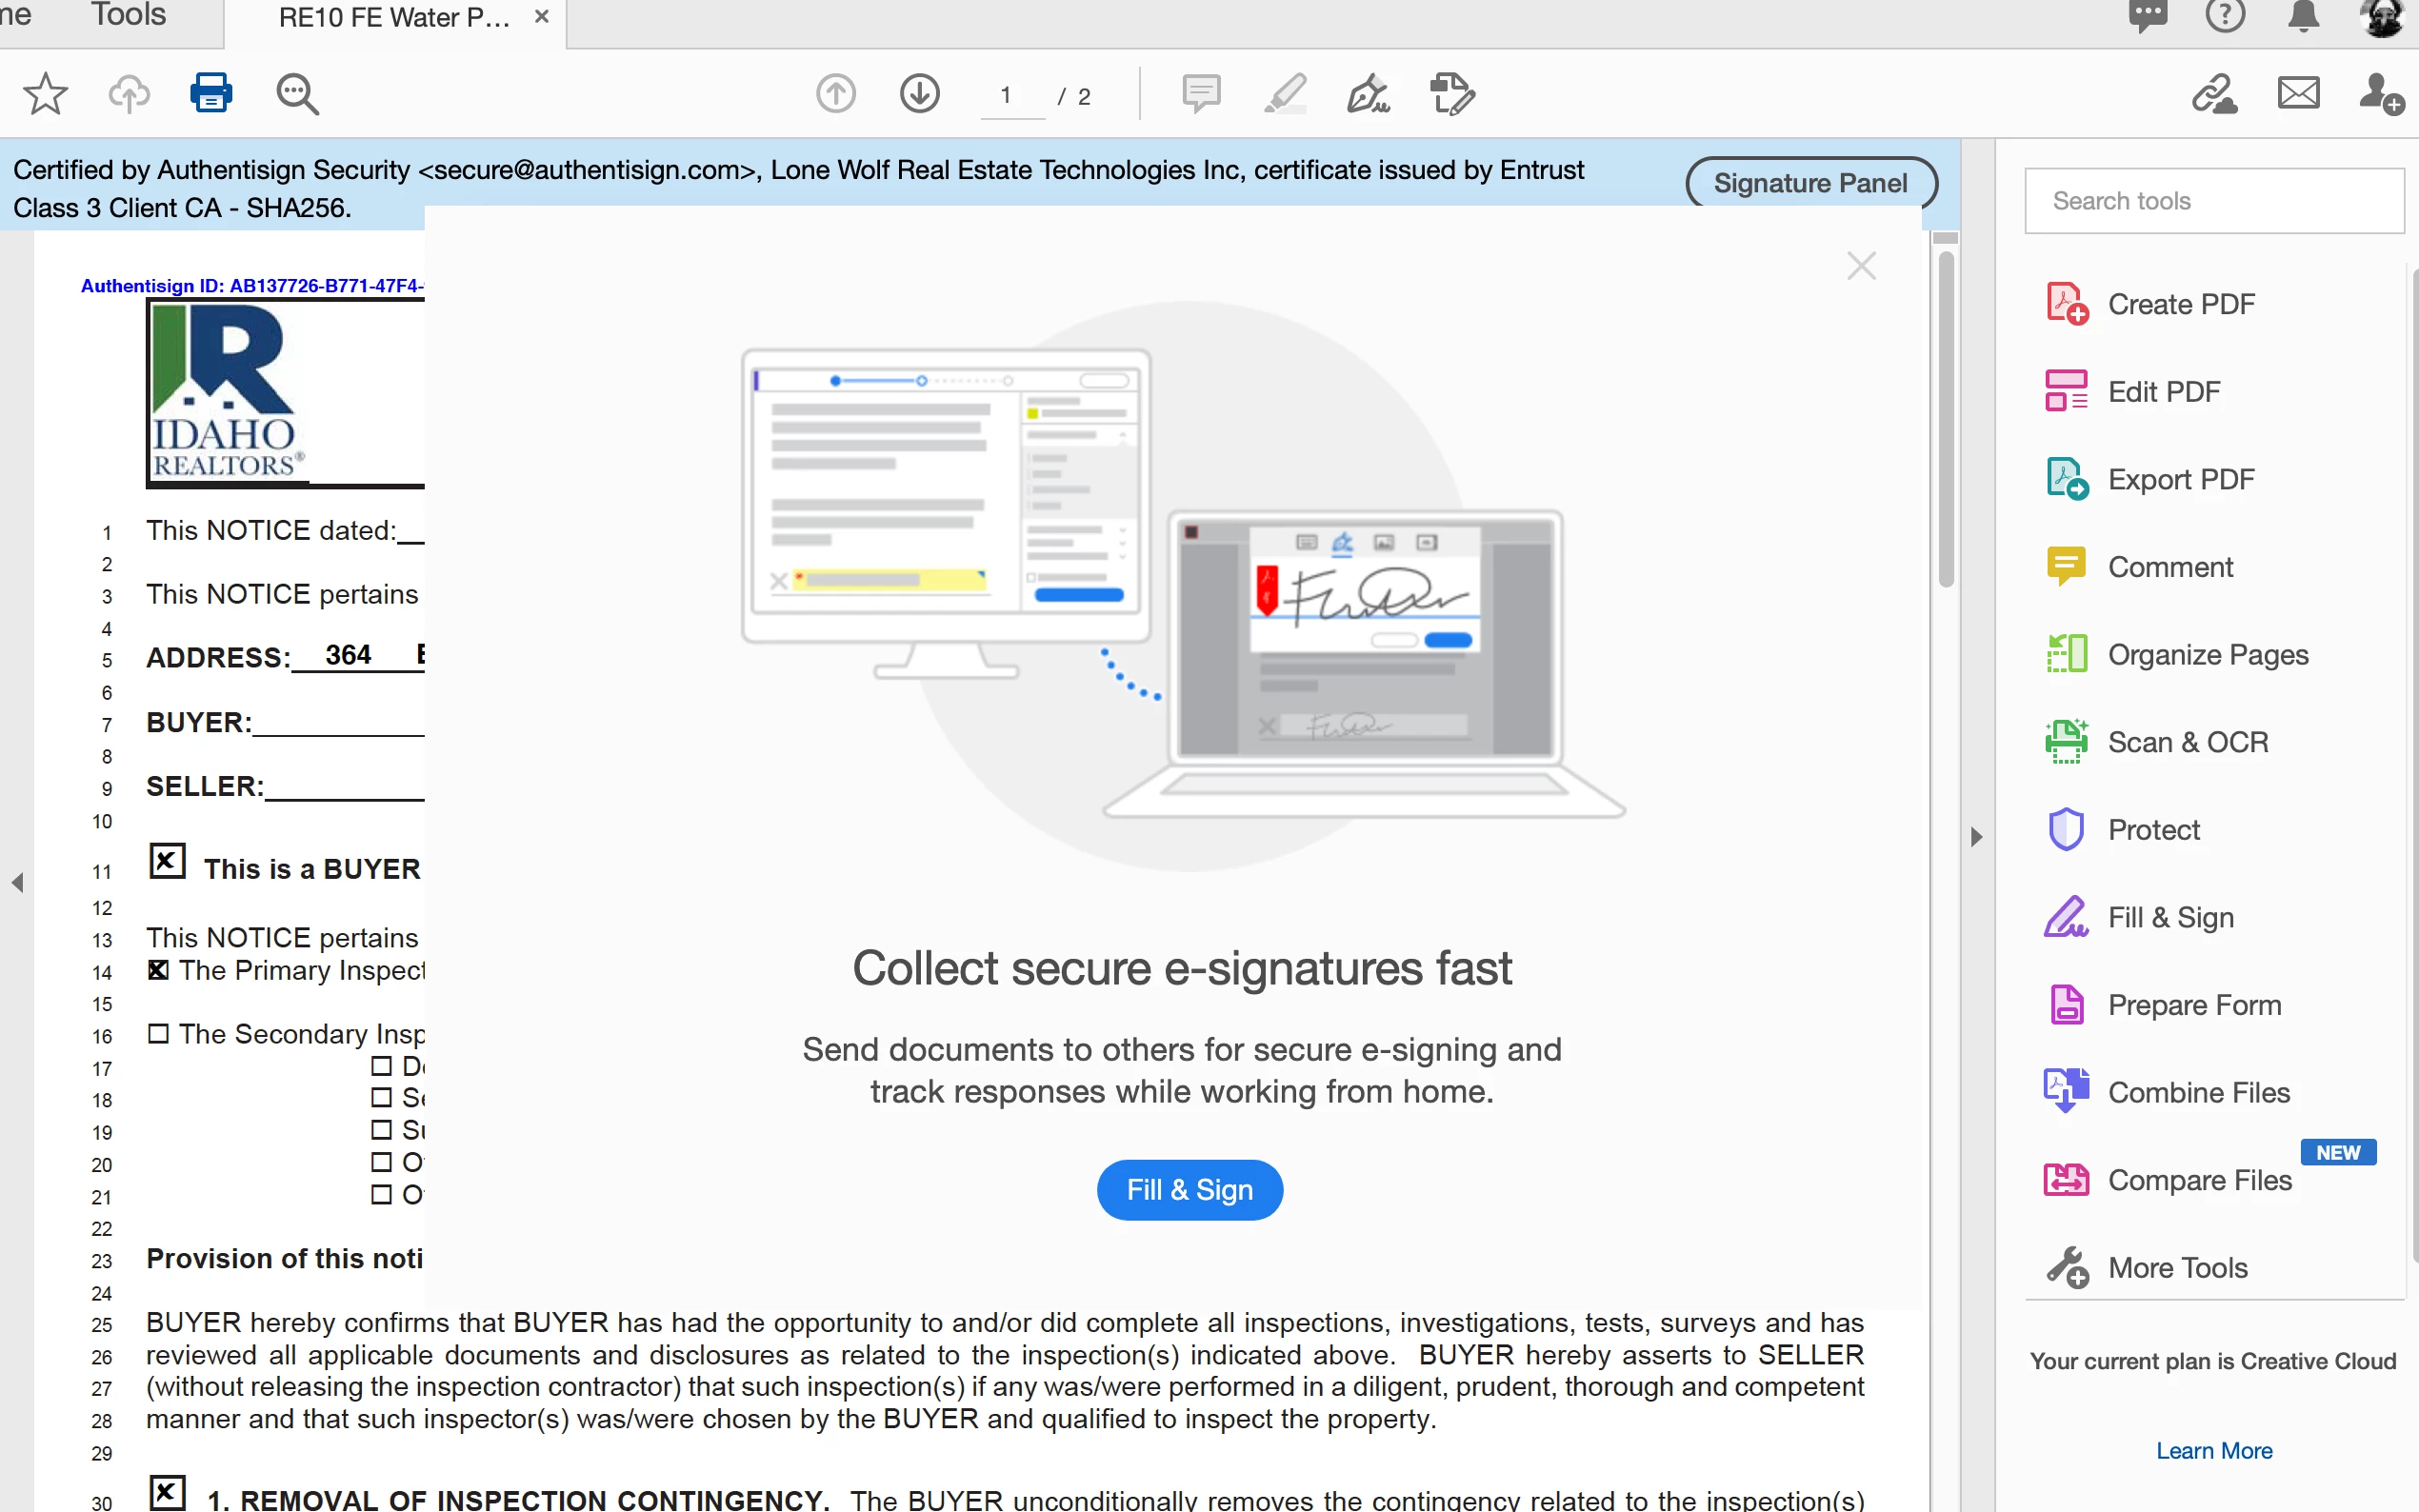Uncheck the Primary Inspection checkbox
The height and width of the screenshot is (1512, 2419).
158,970
